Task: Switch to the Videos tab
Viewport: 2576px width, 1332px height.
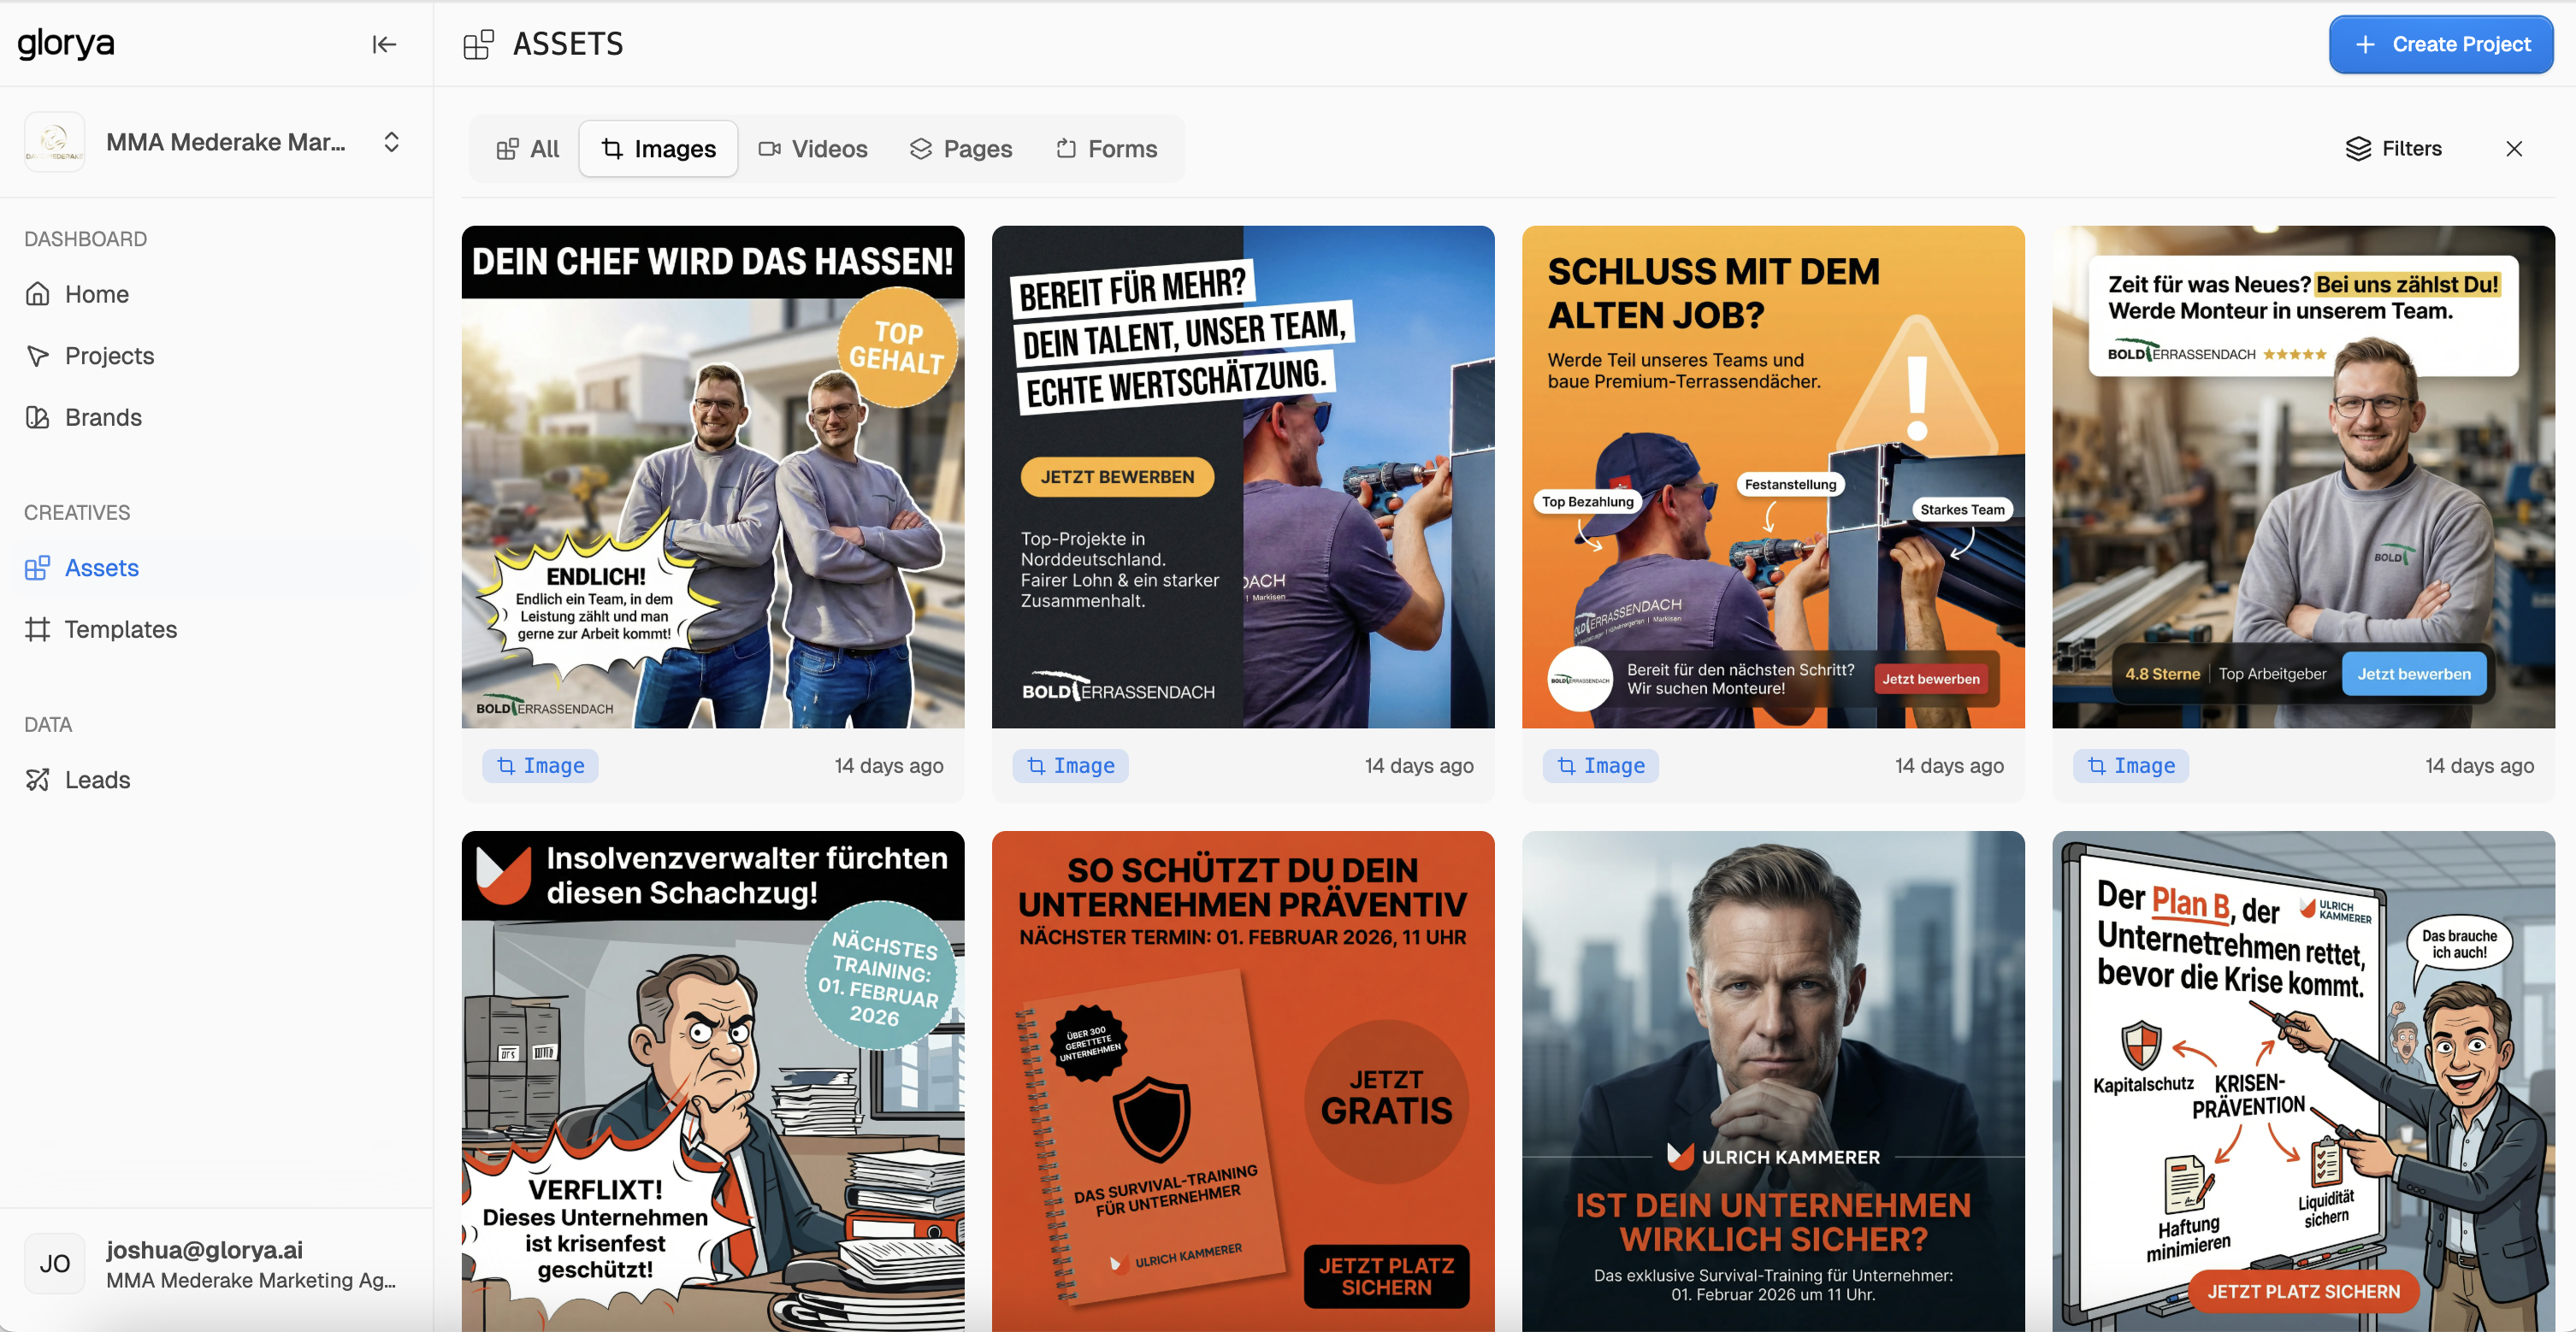Action: pos(813,149)
